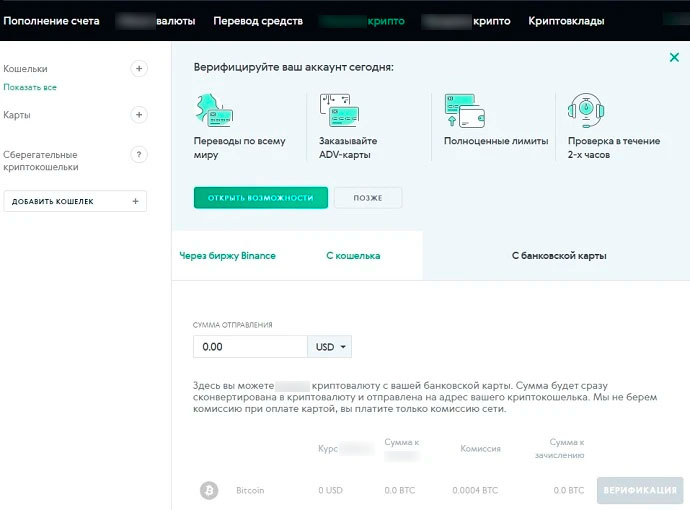The width and height of the screenshot is (690, 510).
Task: Click the full limits icon
Action: pyautogui.click(x=464, y=109)
